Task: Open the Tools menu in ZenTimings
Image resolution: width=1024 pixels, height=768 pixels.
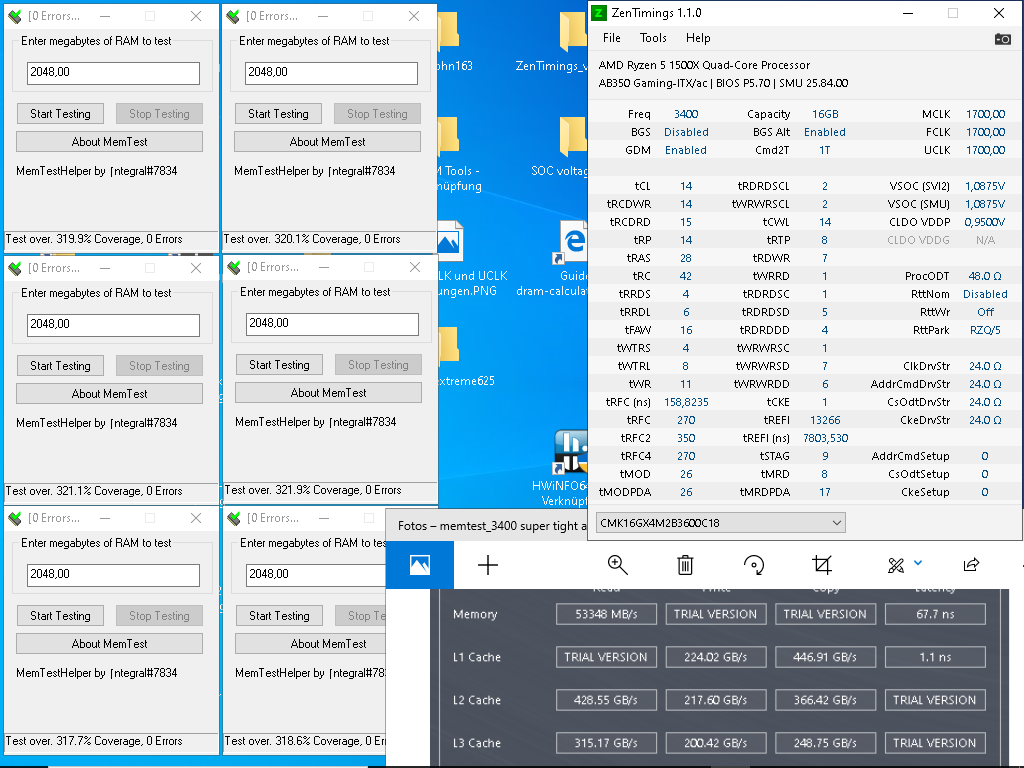Action: pyautogui.click(x=653, y=38)
